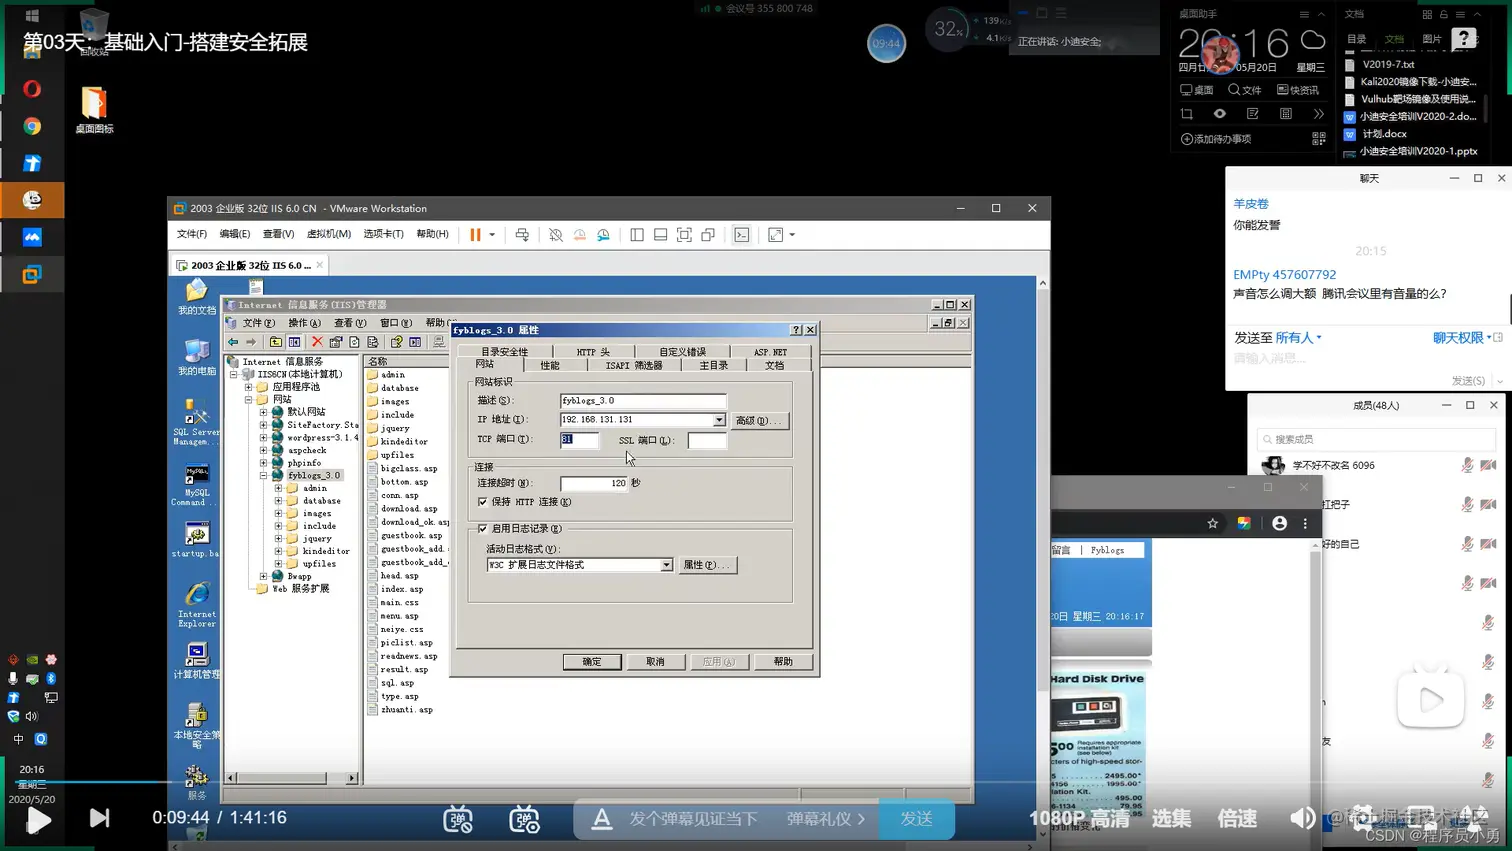1512x851 pixels.
Task: Toggle 保持 HTTP 连接 checkbox
Action: pyautogui.click(x=483, y=502)
